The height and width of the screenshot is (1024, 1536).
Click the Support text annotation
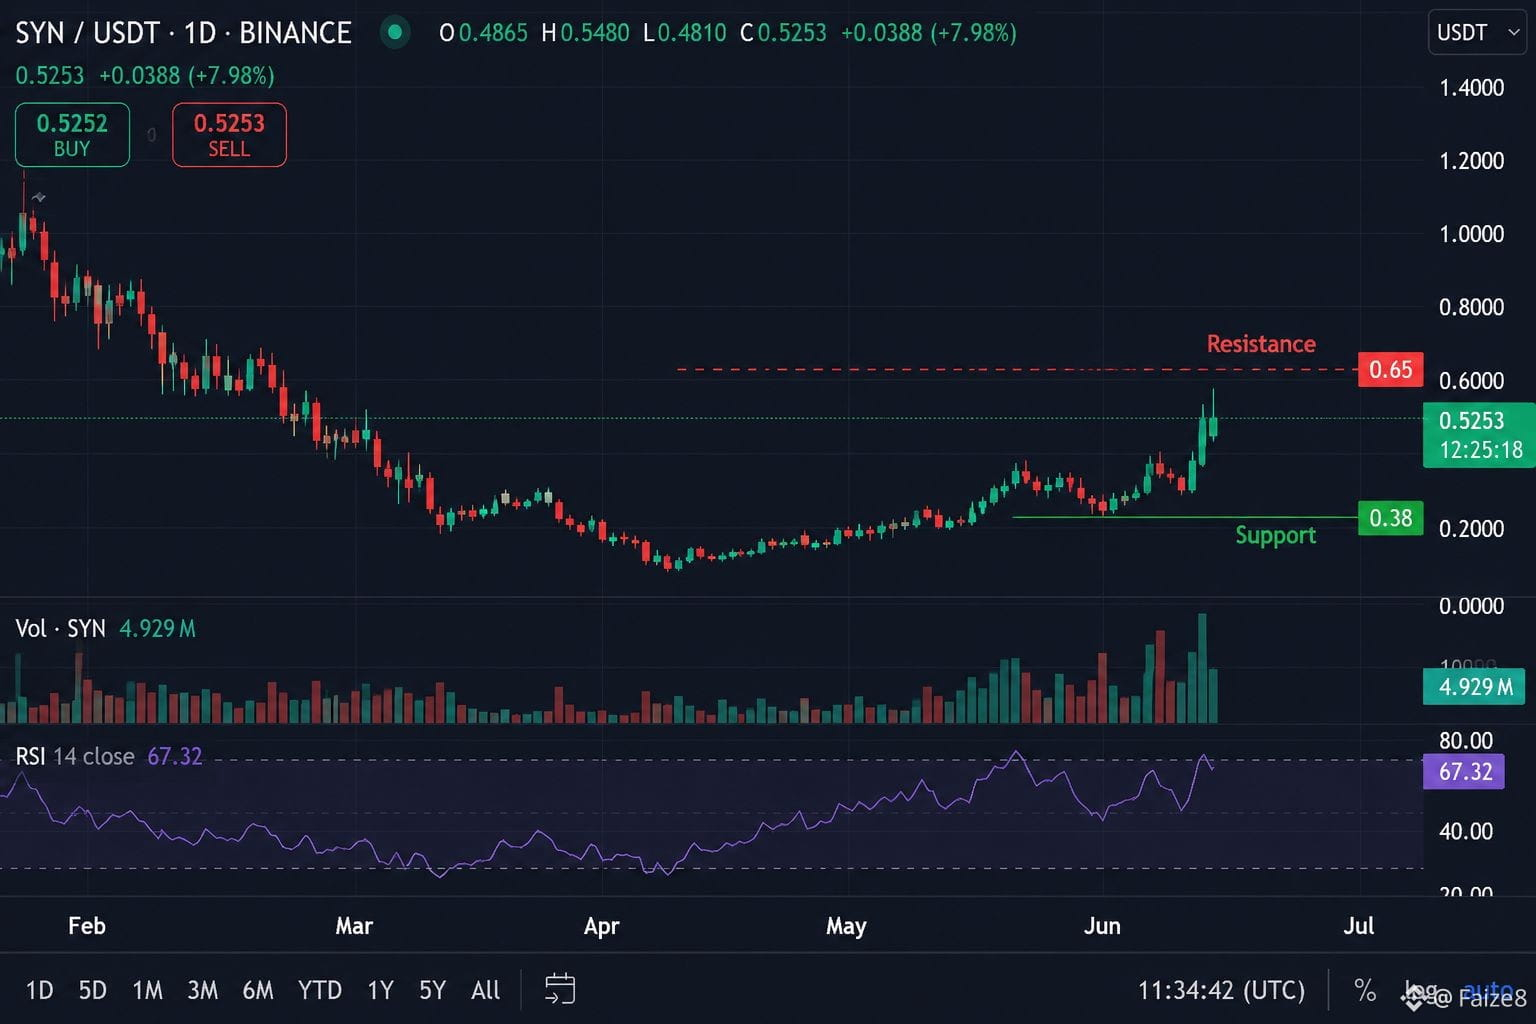pos(1275,535)
